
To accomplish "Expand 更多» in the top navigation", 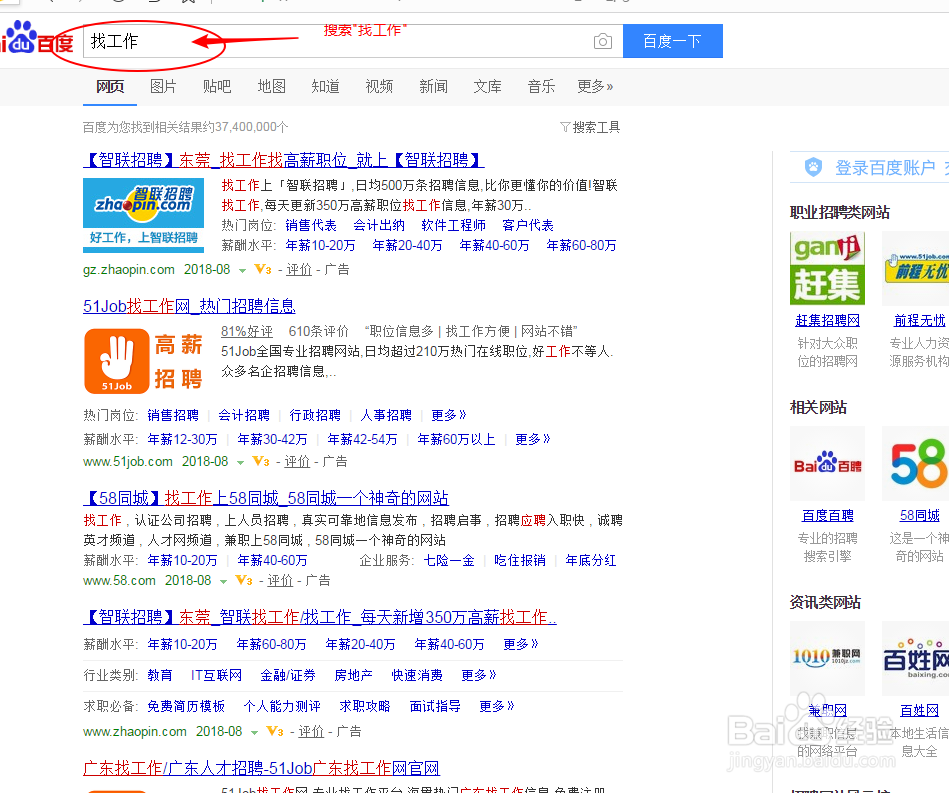I will click(595, 87).
